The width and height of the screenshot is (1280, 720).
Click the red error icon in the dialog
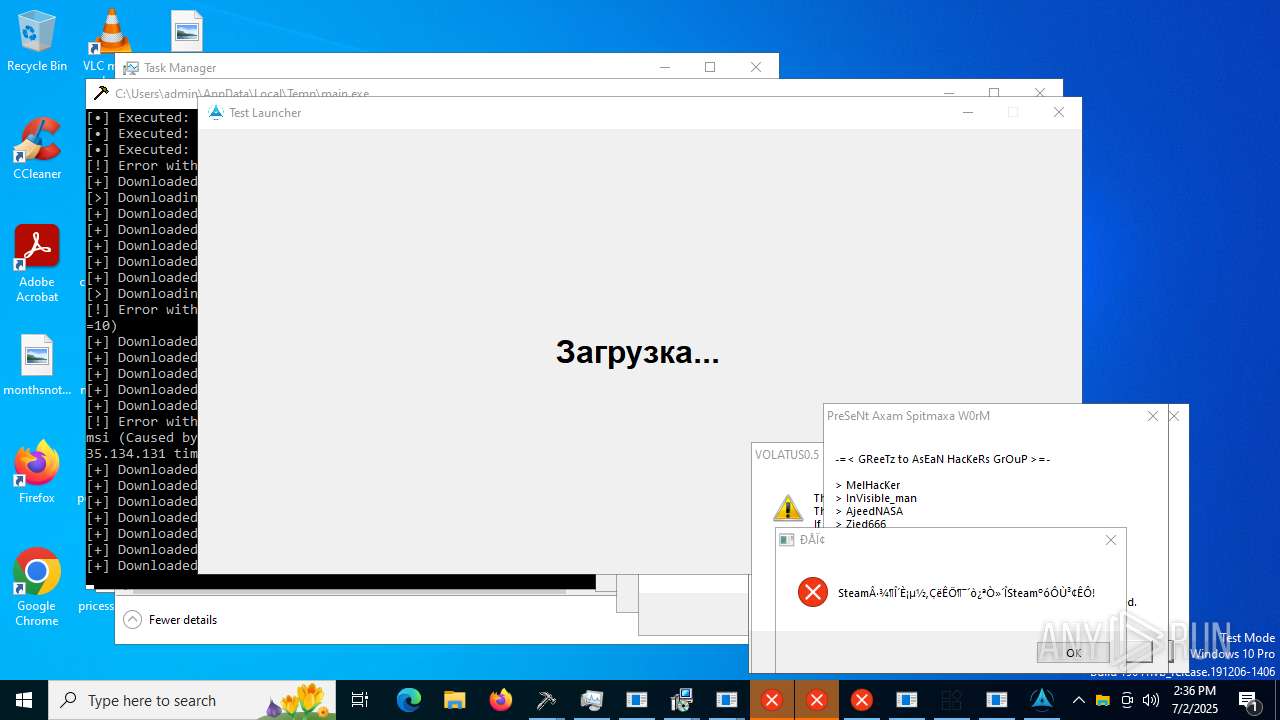(x=813, y=592)
